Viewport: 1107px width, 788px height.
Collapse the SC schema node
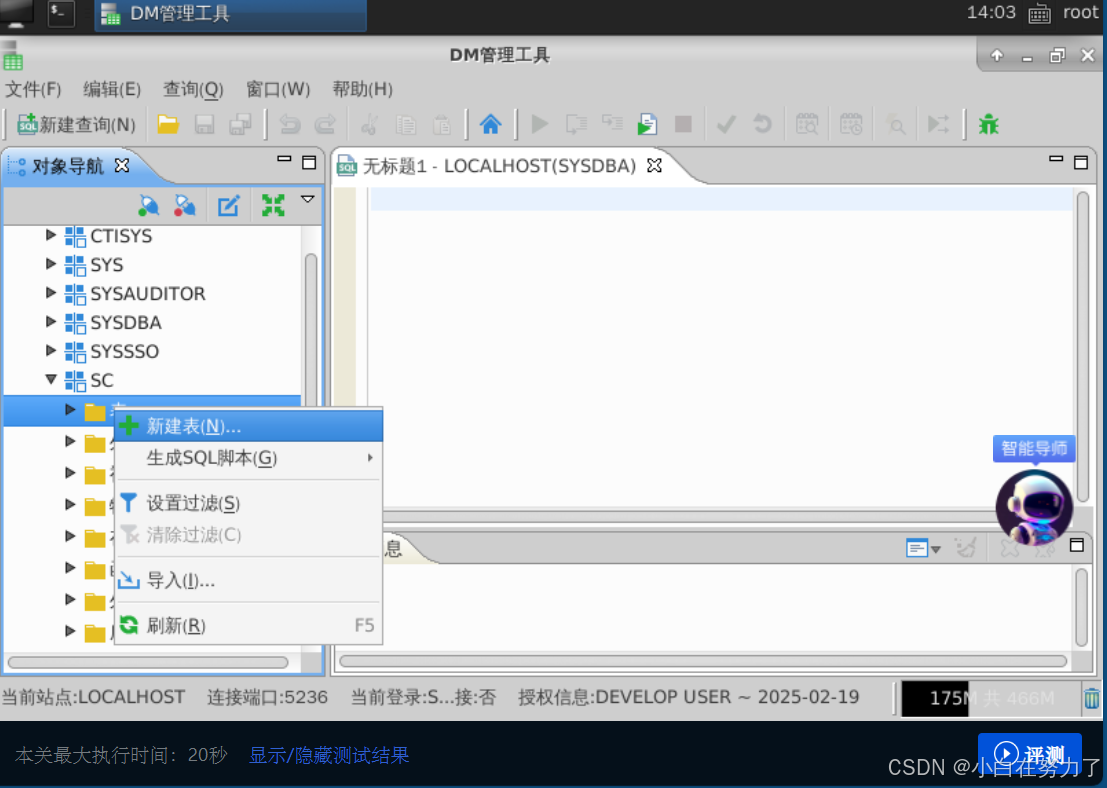(51, 379)
